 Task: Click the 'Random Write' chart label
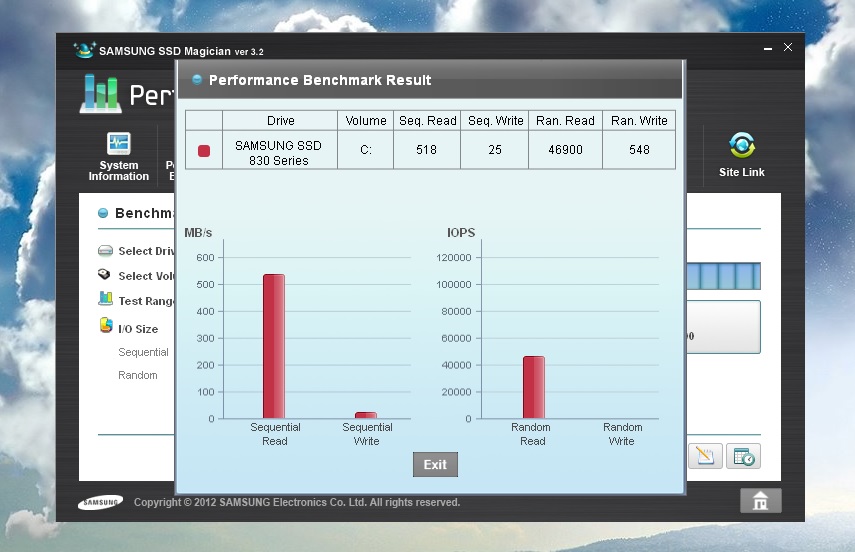click(622, 434)
